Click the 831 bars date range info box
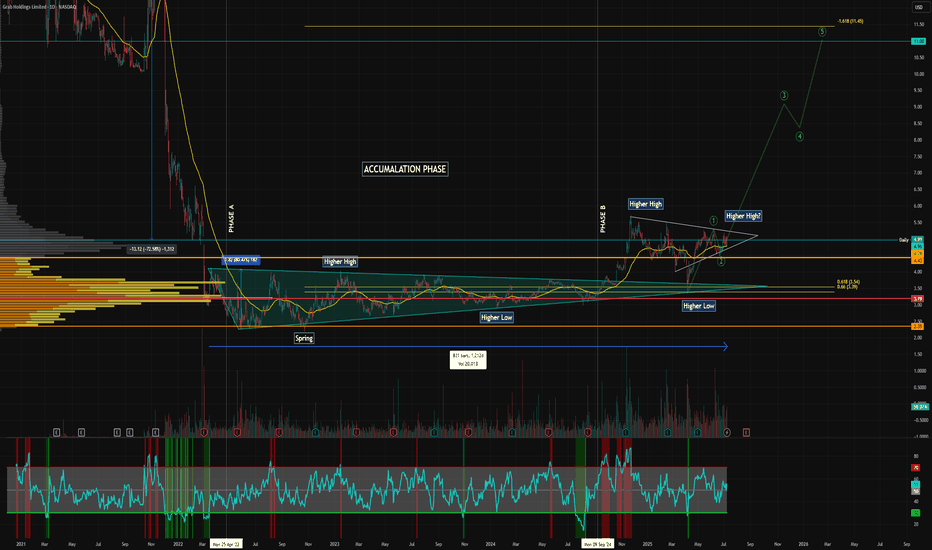Screen dimensions: 932x550 tap(468, 359)
